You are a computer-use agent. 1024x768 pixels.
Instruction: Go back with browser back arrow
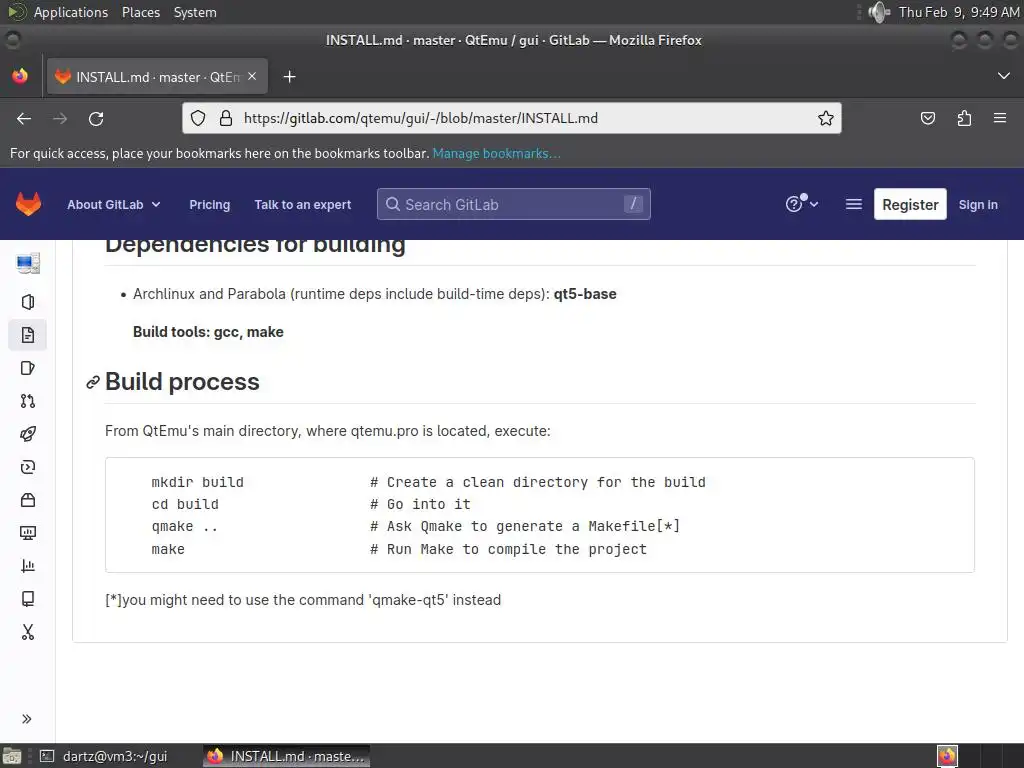(24, 119)
